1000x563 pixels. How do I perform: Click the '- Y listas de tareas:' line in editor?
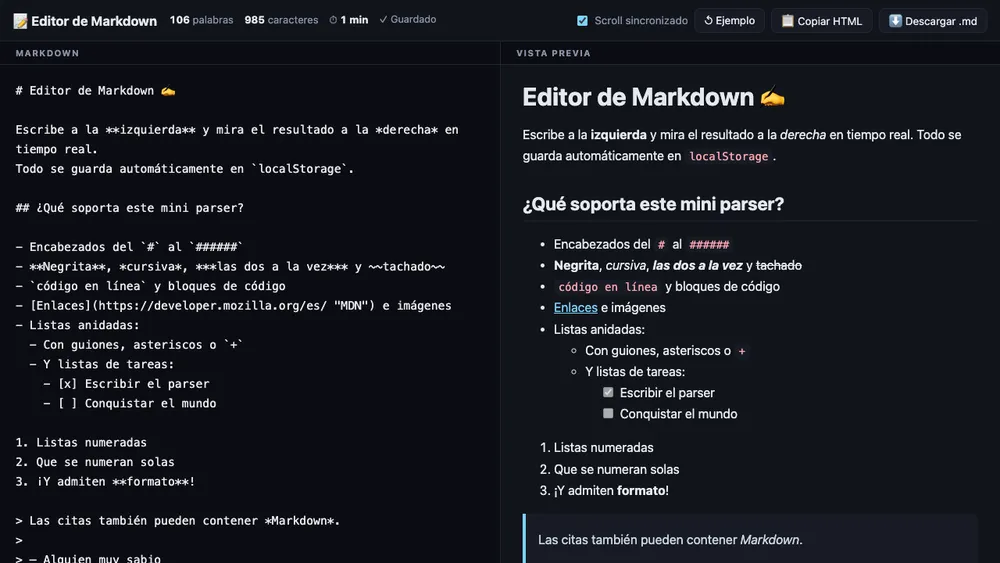(x=101, y=364)
